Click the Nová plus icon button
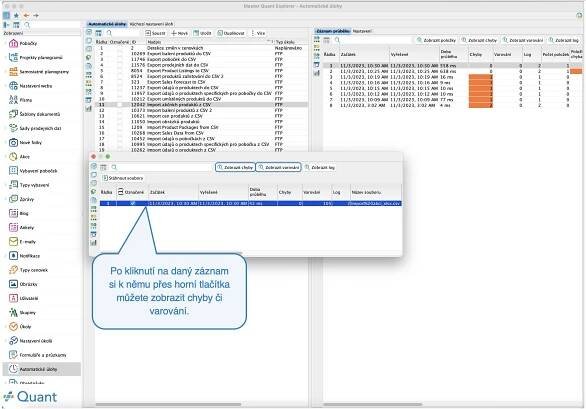The height and width of the screenshot is (409, 586). pos(179,33)
